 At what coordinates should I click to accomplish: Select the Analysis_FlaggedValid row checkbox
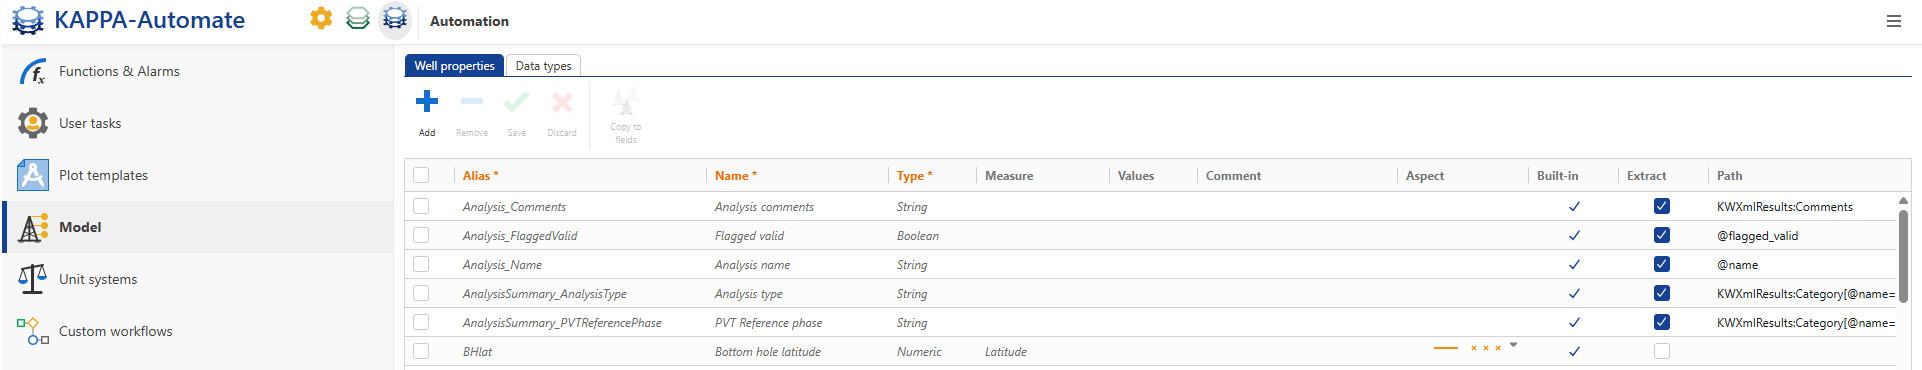tap(421, 235)
